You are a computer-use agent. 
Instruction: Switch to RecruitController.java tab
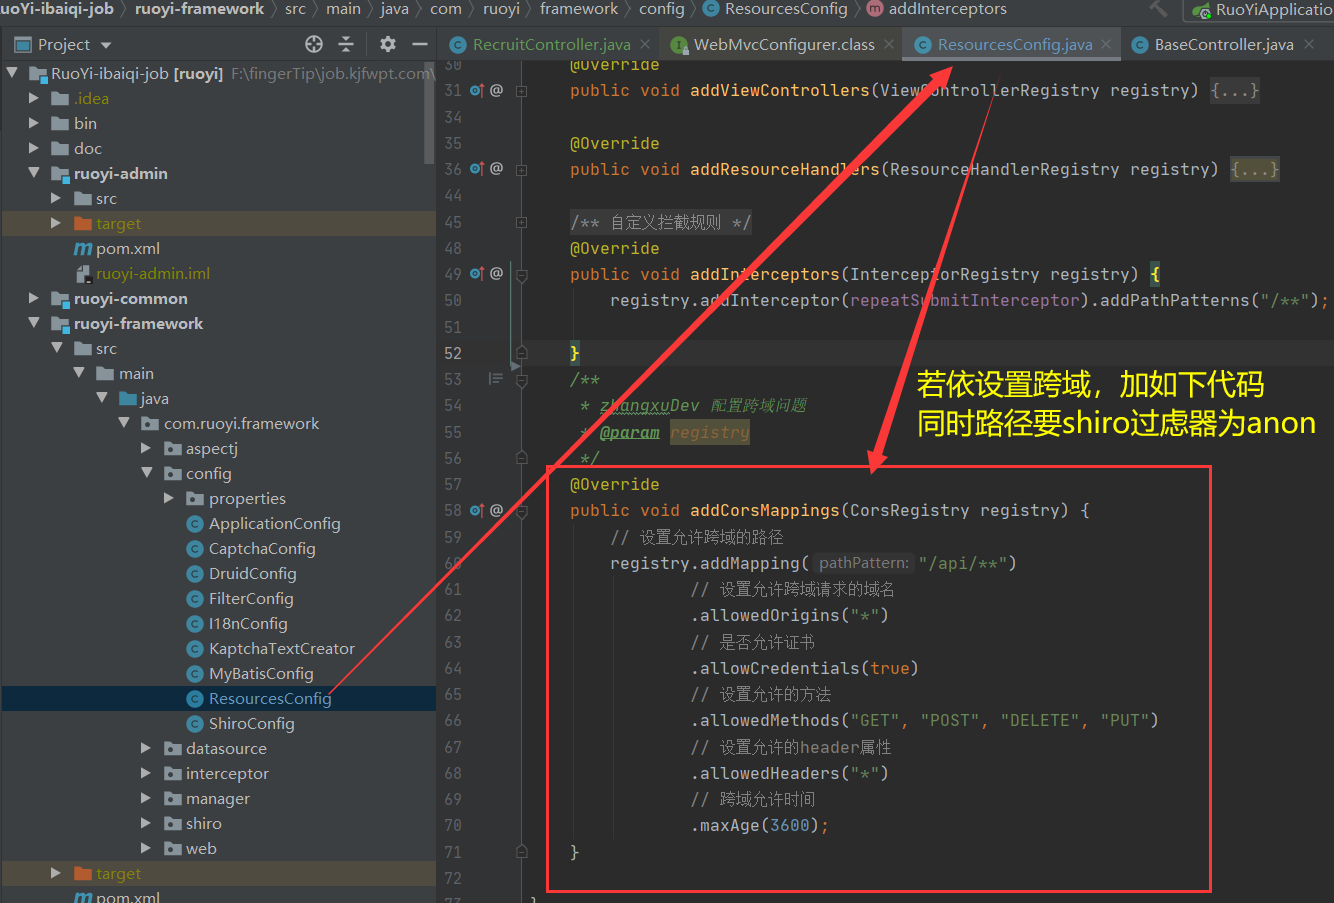coord(551,44)
